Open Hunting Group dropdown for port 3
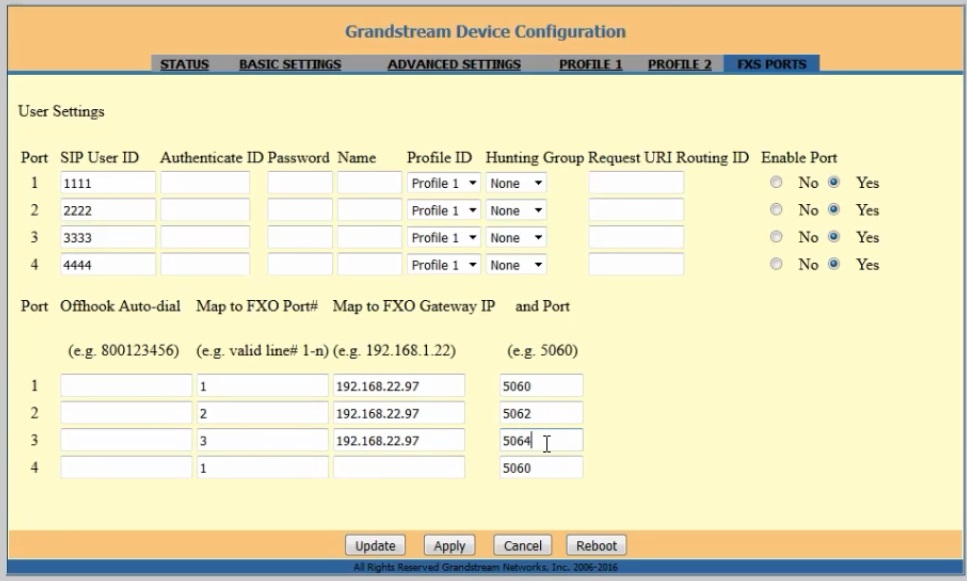Screen dimensions: 967x581 point(517,238)
